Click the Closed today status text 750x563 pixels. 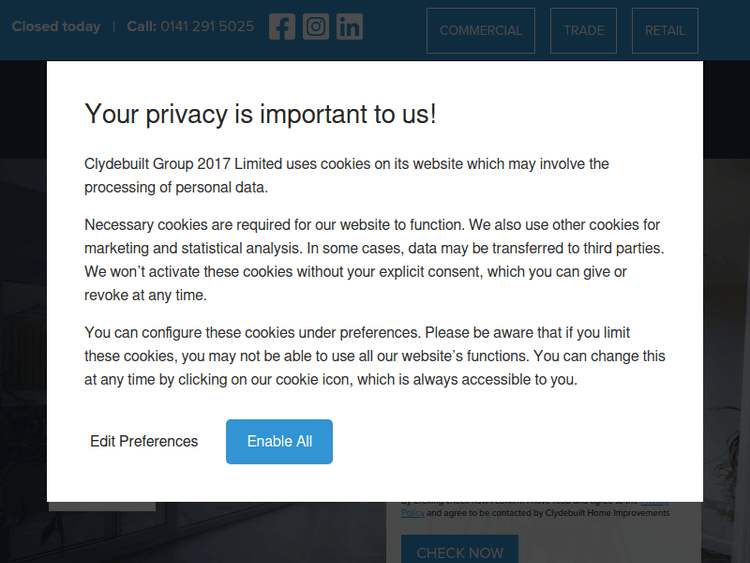[x=56, y=26]
